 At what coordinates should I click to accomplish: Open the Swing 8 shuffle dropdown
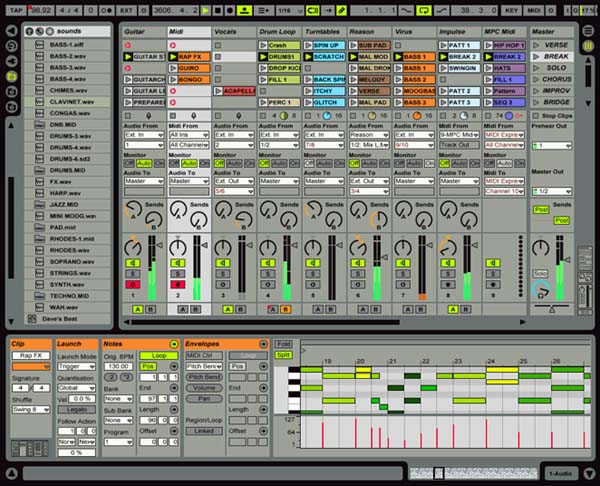(x=31, y=409)
